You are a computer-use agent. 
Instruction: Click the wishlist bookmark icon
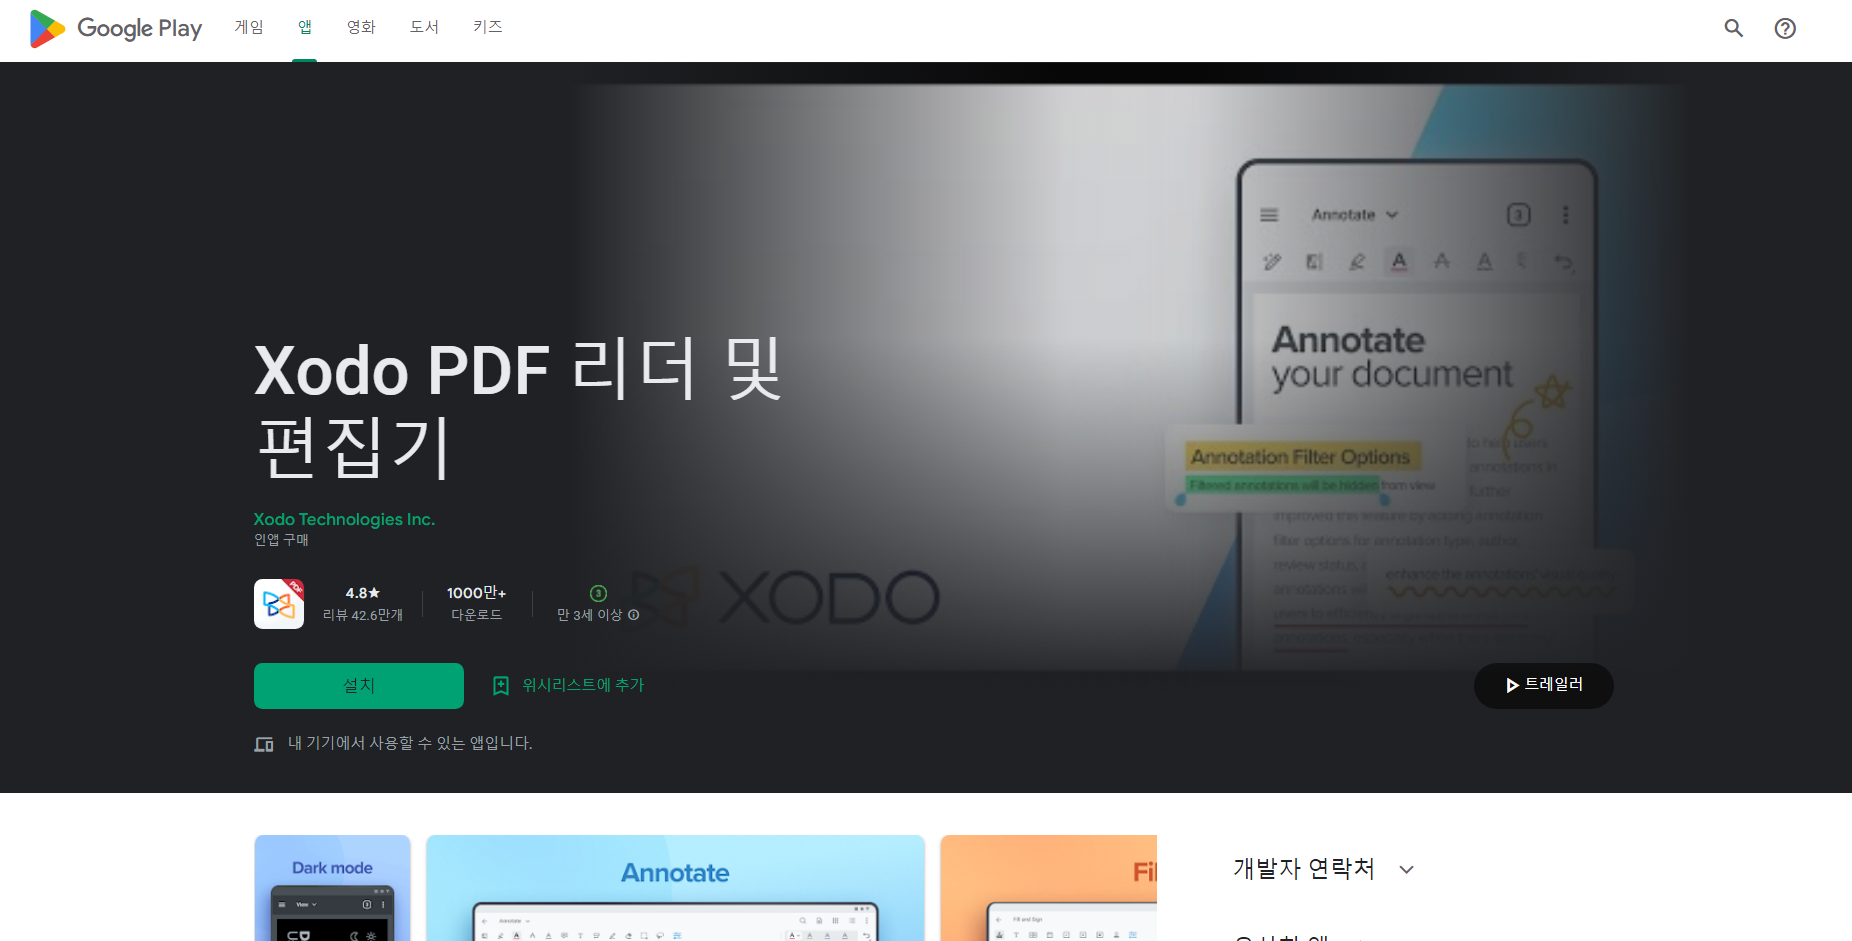point(501,685)
